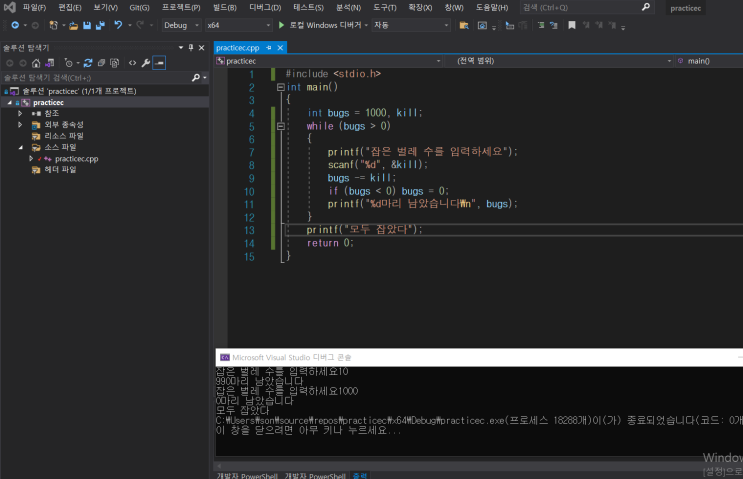
Task: Click the View Code angle-brackets icon
Action: [132, 63]
